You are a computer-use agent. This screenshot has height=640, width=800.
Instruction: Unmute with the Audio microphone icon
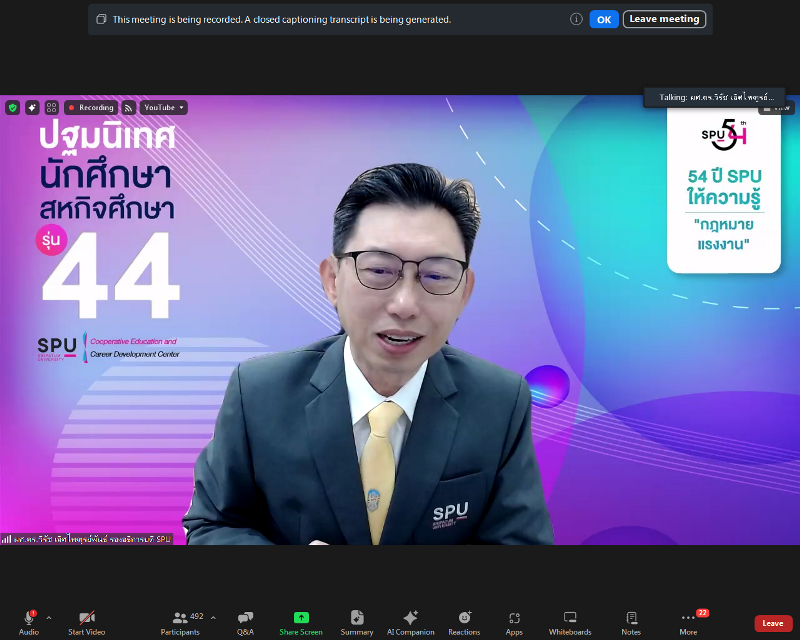coord(29,618)
